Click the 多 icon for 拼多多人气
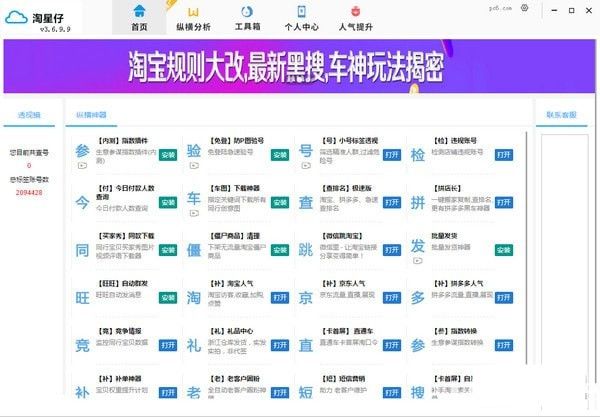Image resolution: width=600 pixels, height=417 pixels. pos(417,298)
